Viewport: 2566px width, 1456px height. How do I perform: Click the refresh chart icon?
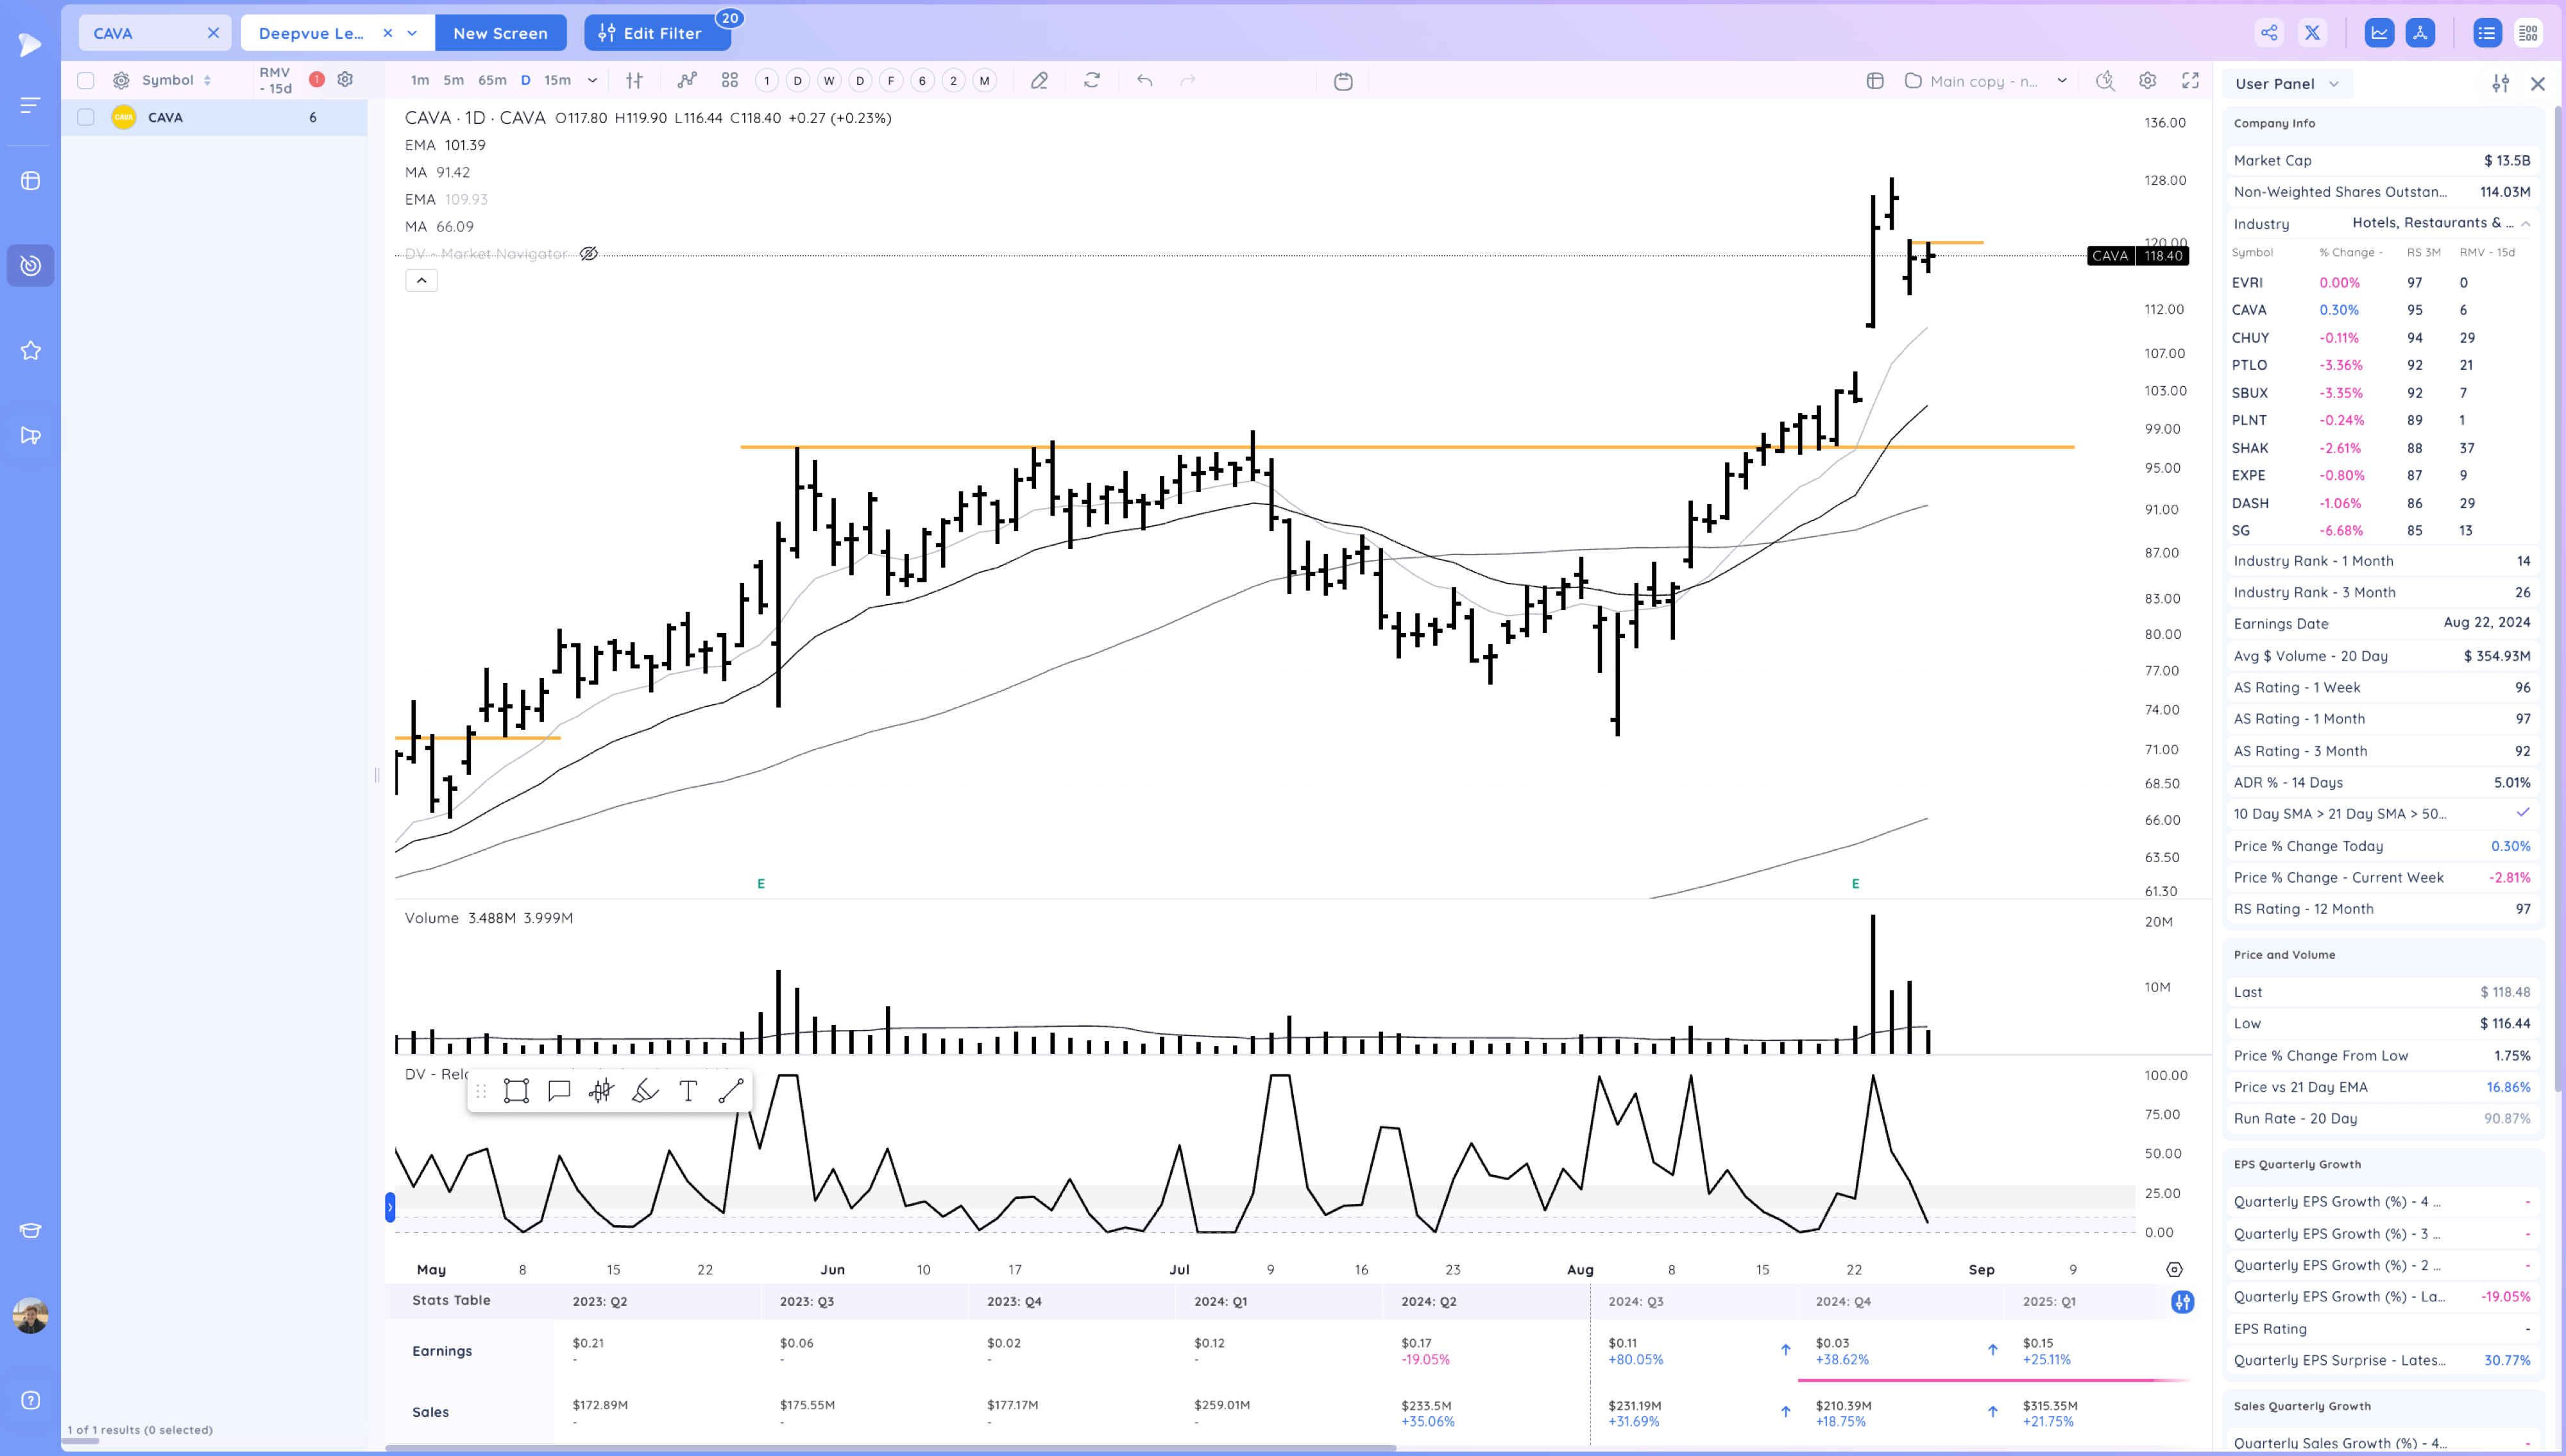pyautogui.click(x=1092, y=81)
